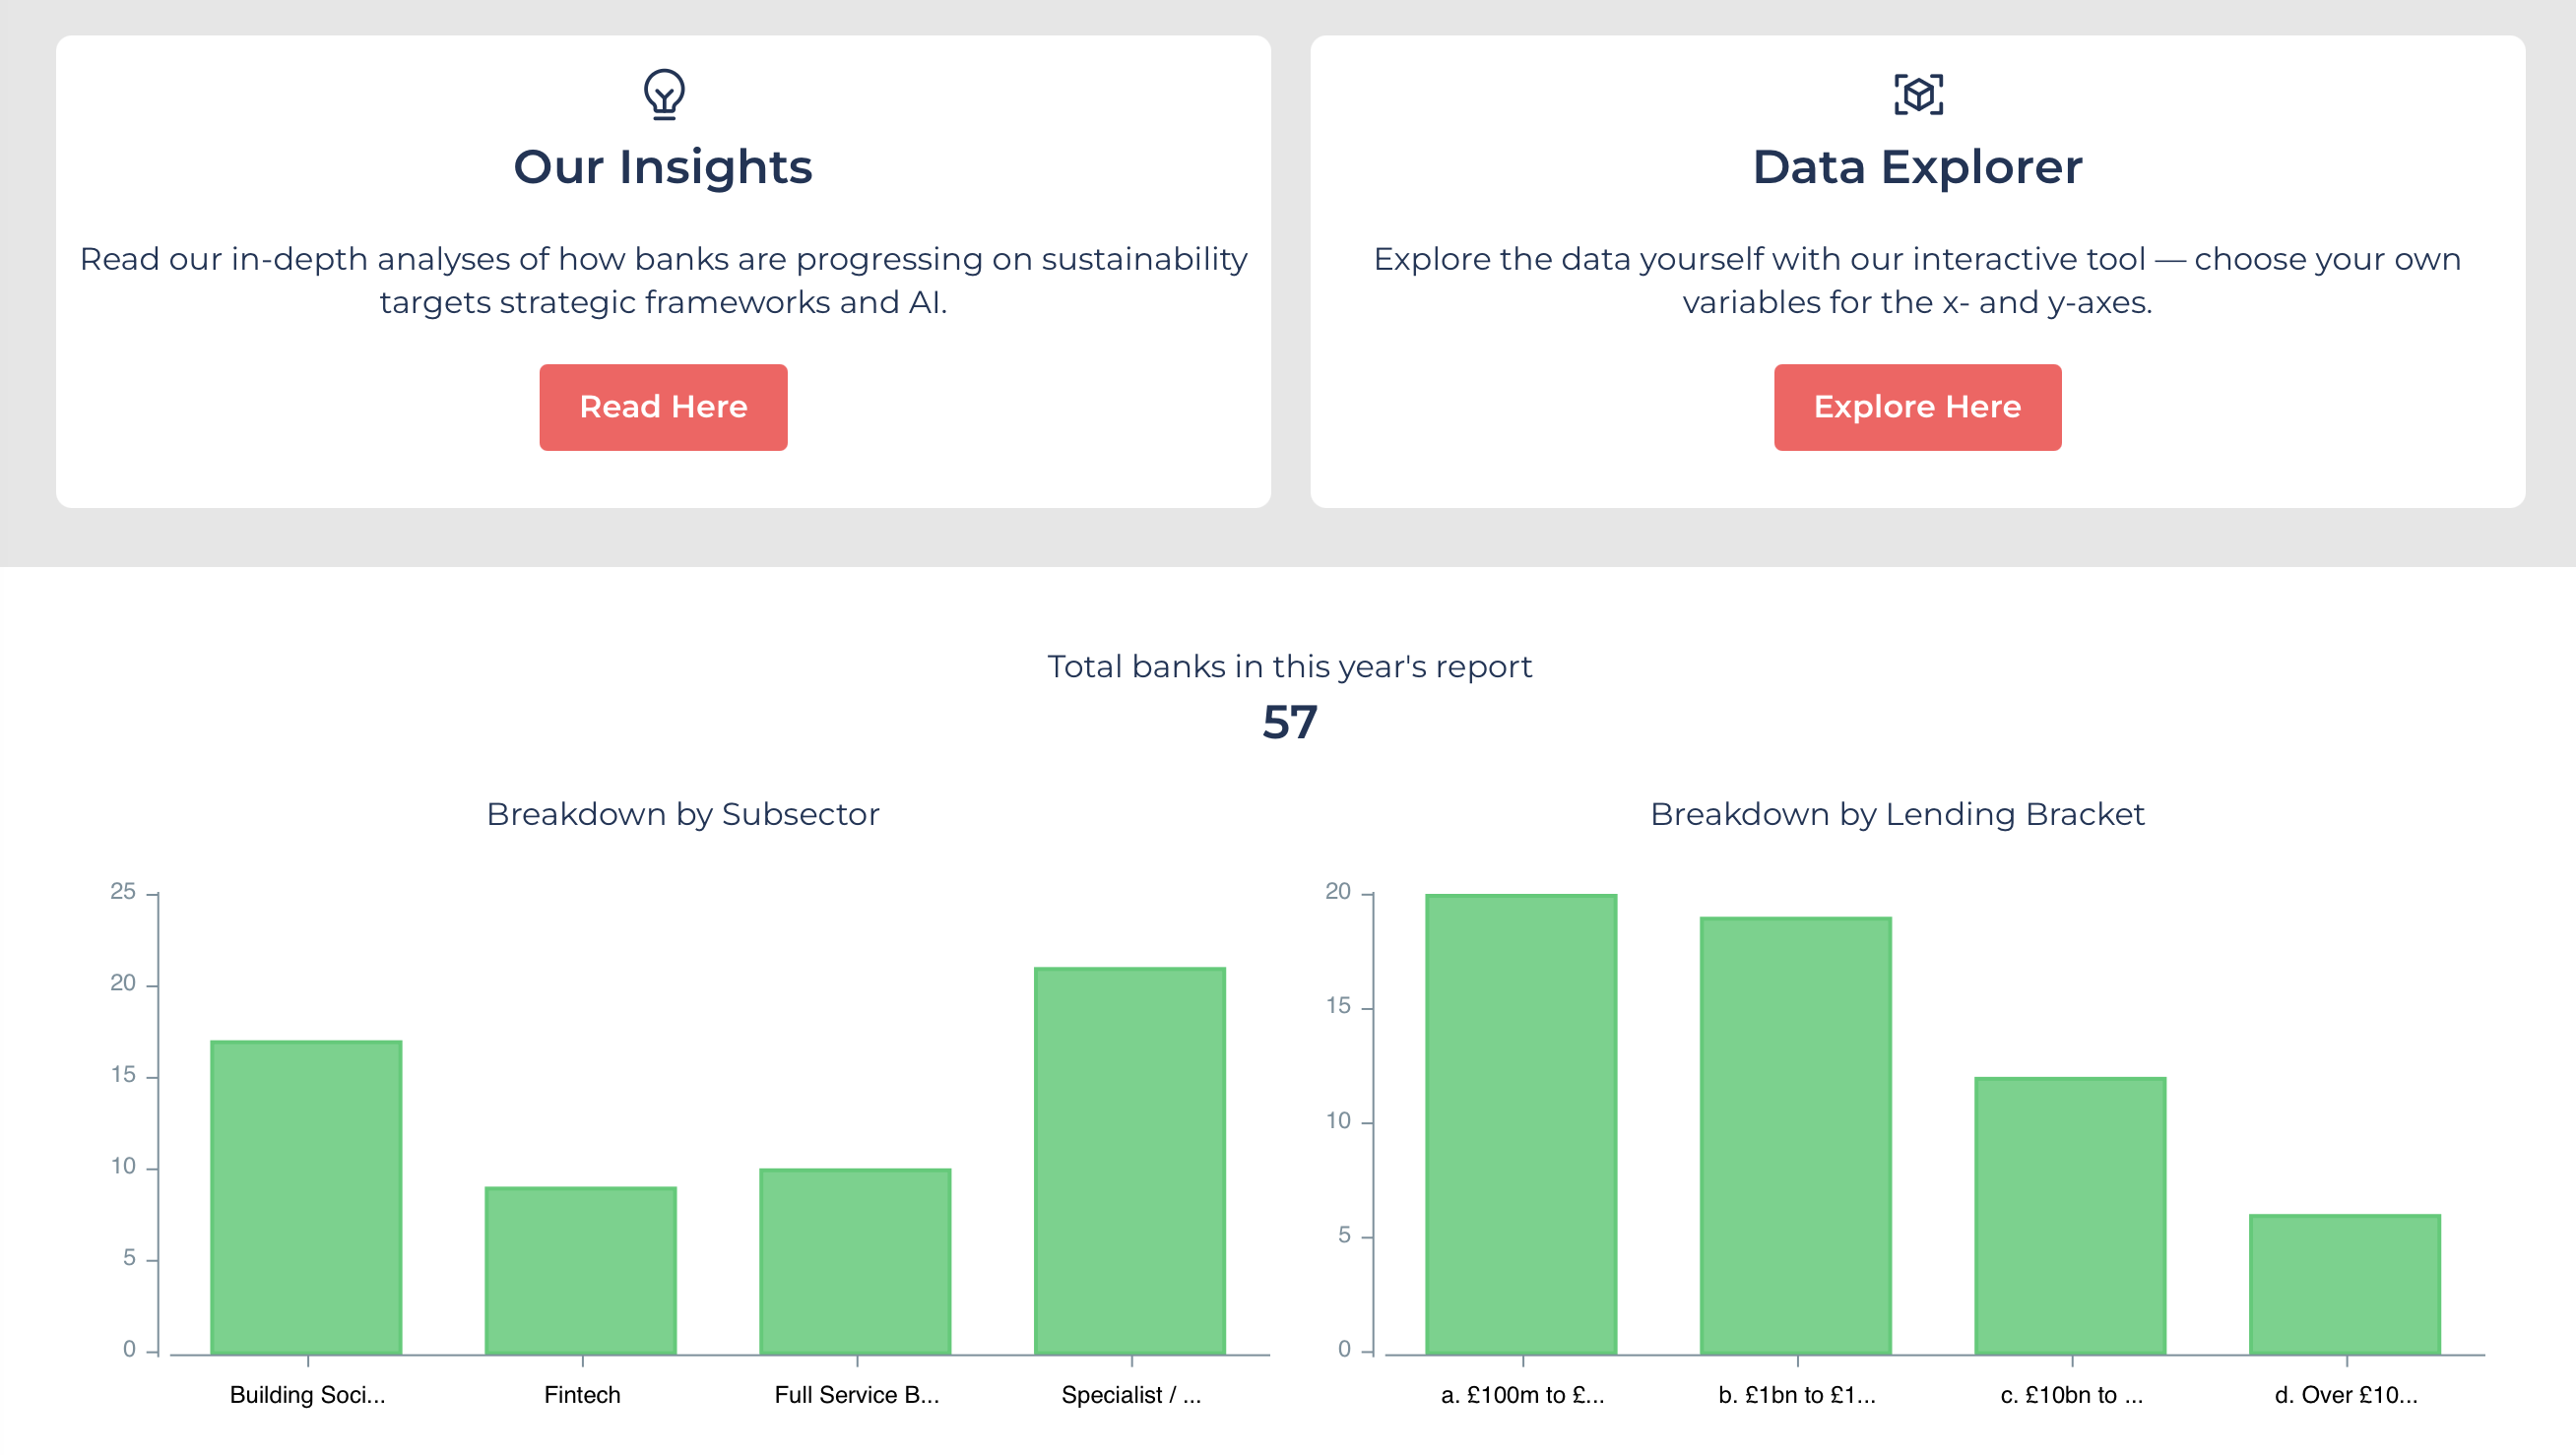The width and height of the screenshot is (2576, 1455).
Task: Select the Specialist subsector bar
Action: 1129,1161
